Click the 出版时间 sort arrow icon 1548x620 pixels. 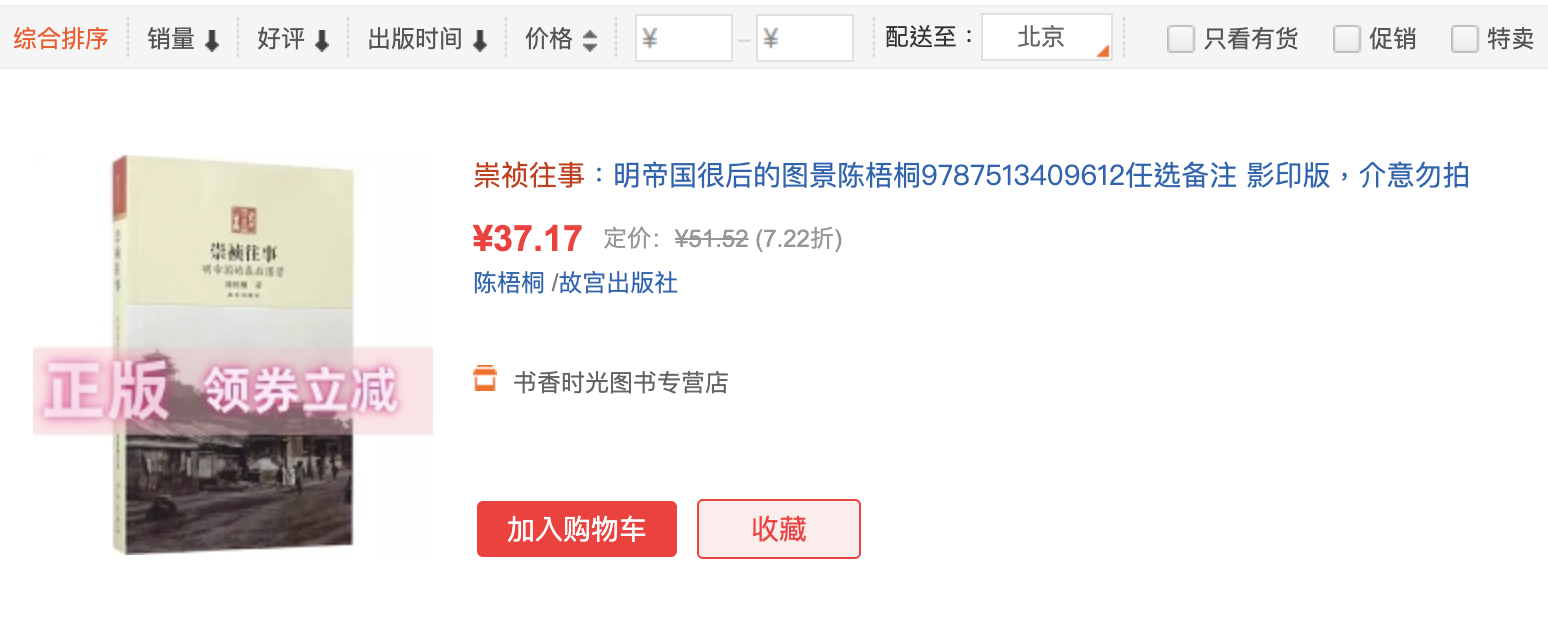coord(479,40)
